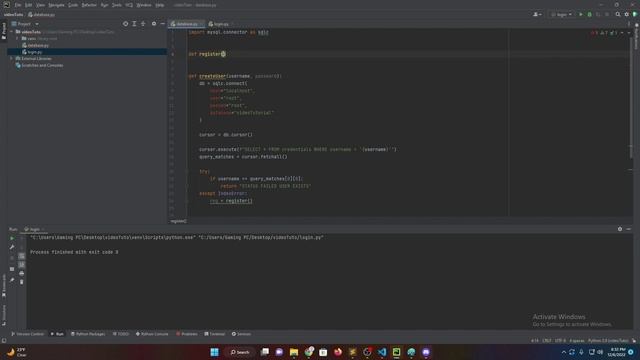640x360 pixels.
Task: Switch to the login.py editor tab
Action: coord(220,24)
